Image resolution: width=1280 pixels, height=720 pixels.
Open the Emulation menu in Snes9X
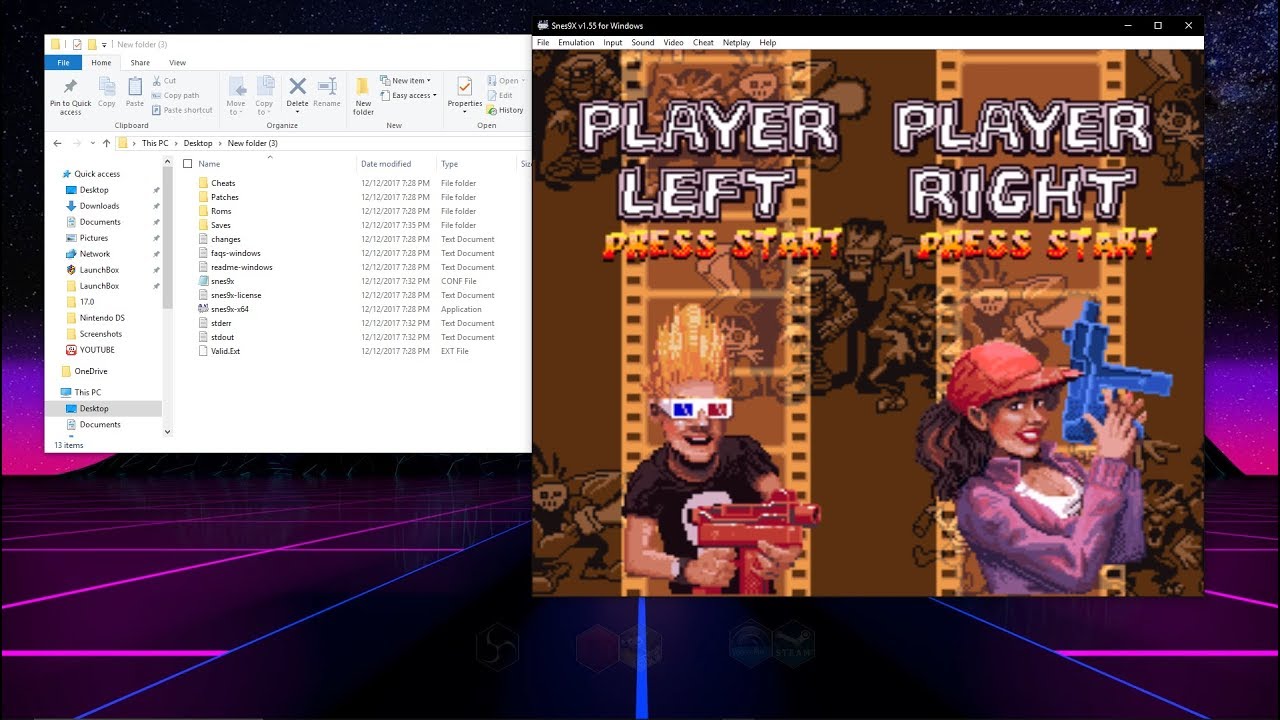pos(576,43)
